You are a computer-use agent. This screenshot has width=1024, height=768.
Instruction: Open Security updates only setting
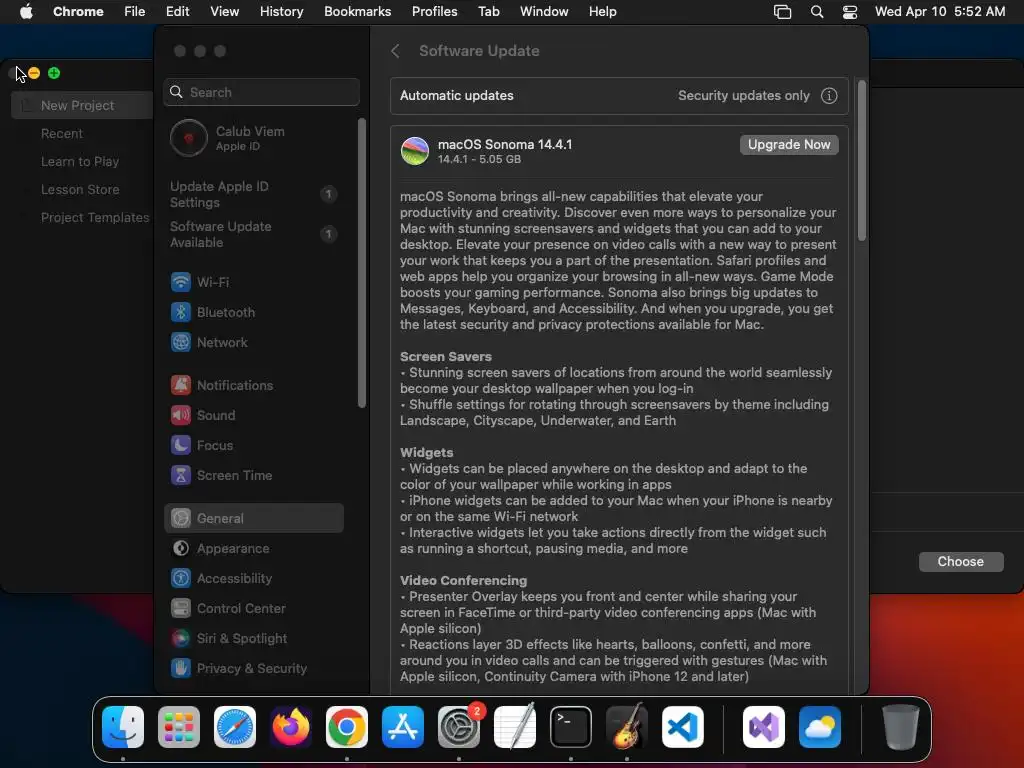(x=743, y=96)
